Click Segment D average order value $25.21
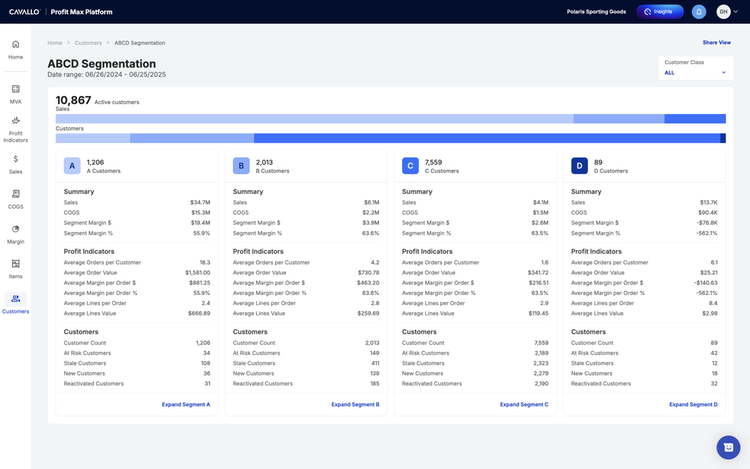Screen dimensions: 750x469 click(x=709, y=273)
